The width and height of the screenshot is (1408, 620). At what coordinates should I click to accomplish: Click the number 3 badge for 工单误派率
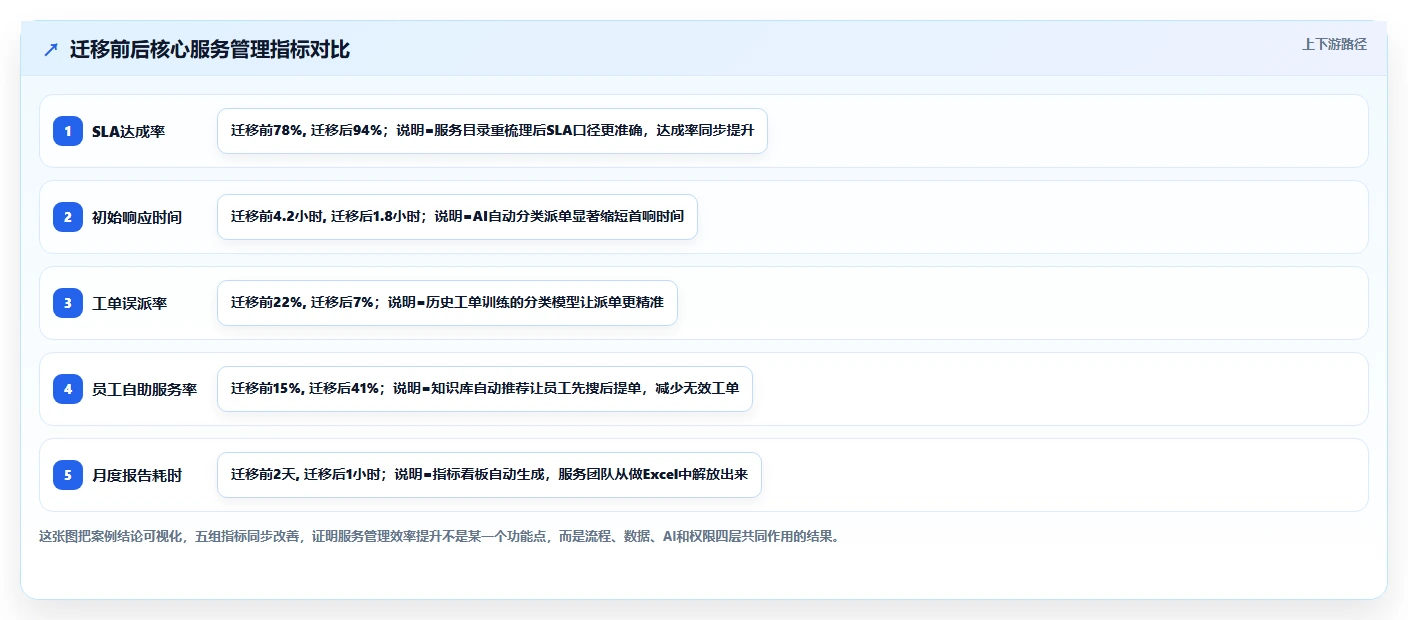(68, 303)
